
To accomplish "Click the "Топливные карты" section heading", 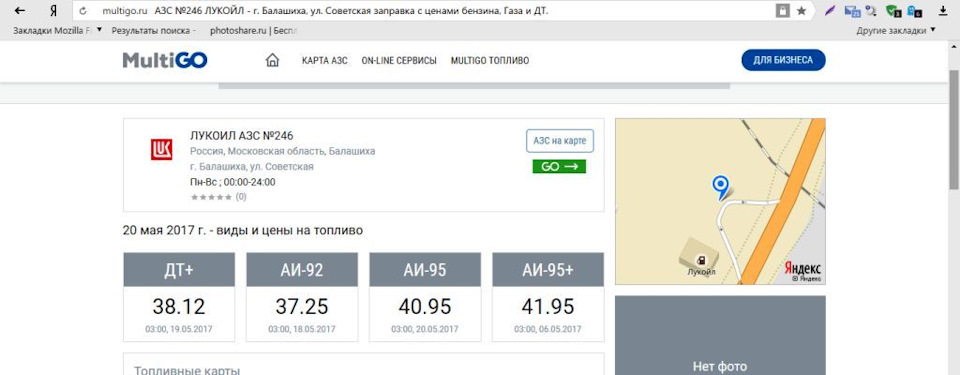I will (x=187, y=371).
